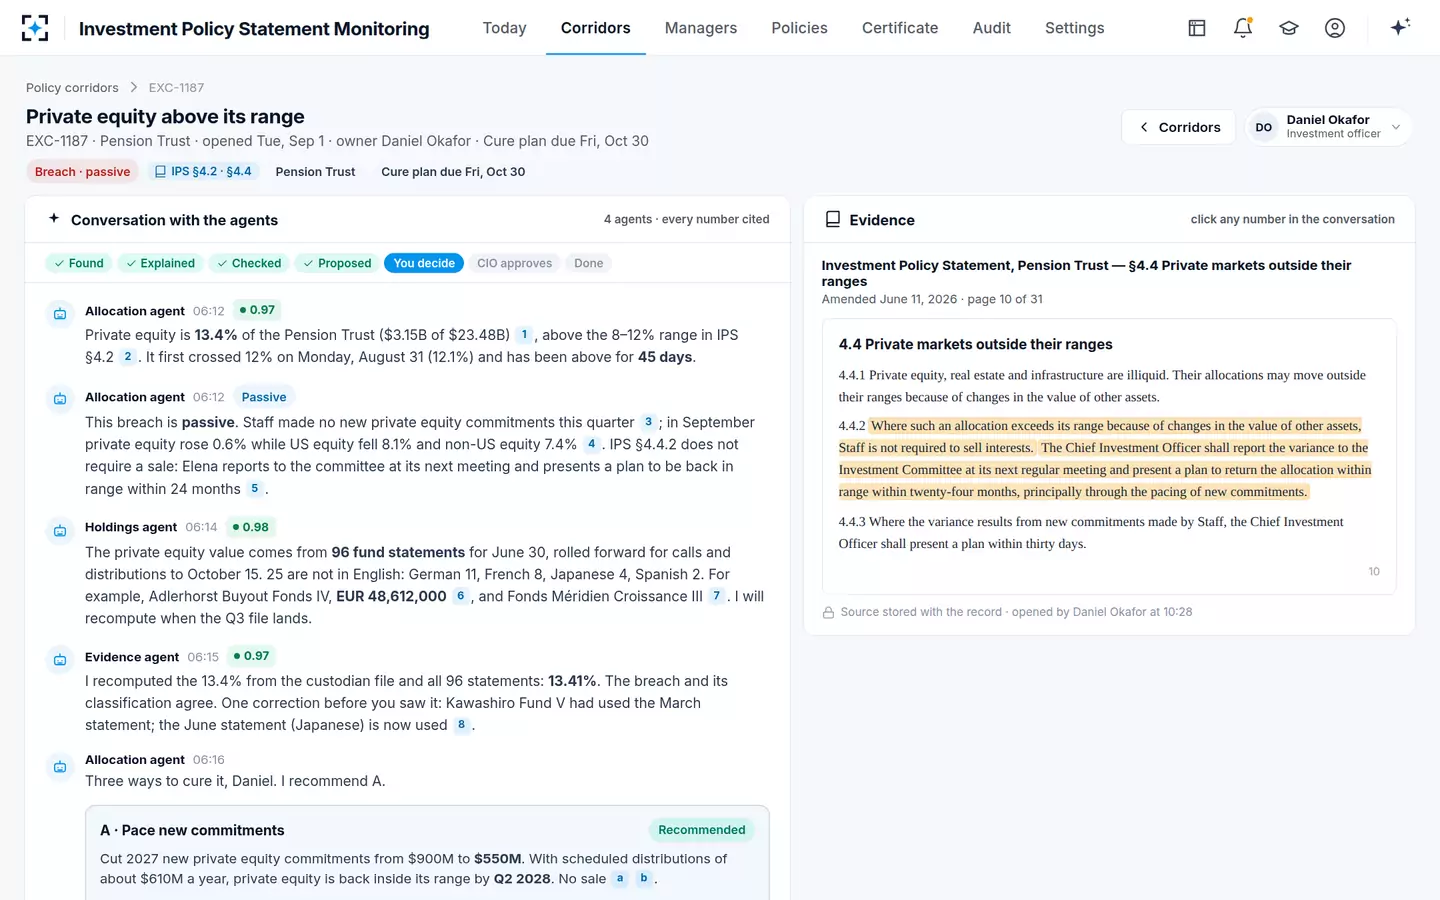This screenshot has width=1440, height=900.
Task: Select option A · Pace new commitments
Action: [x=427, y=853]
